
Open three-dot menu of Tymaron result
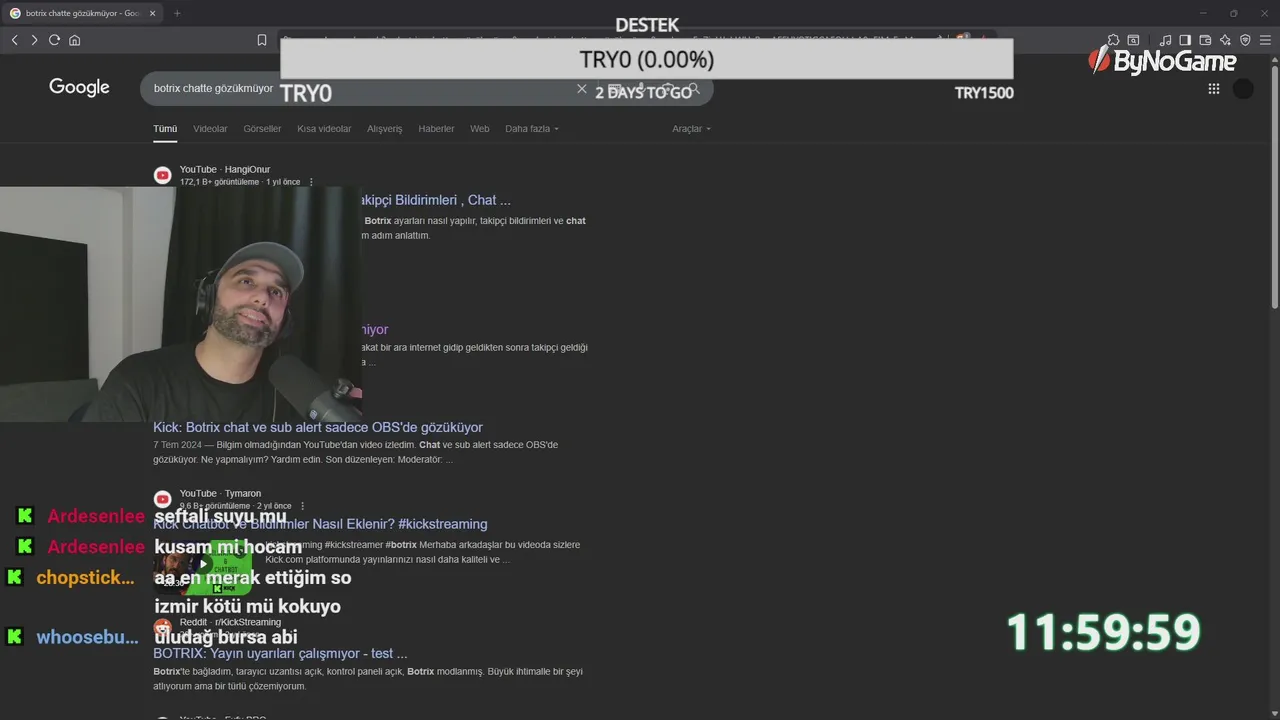pos(302,506)
